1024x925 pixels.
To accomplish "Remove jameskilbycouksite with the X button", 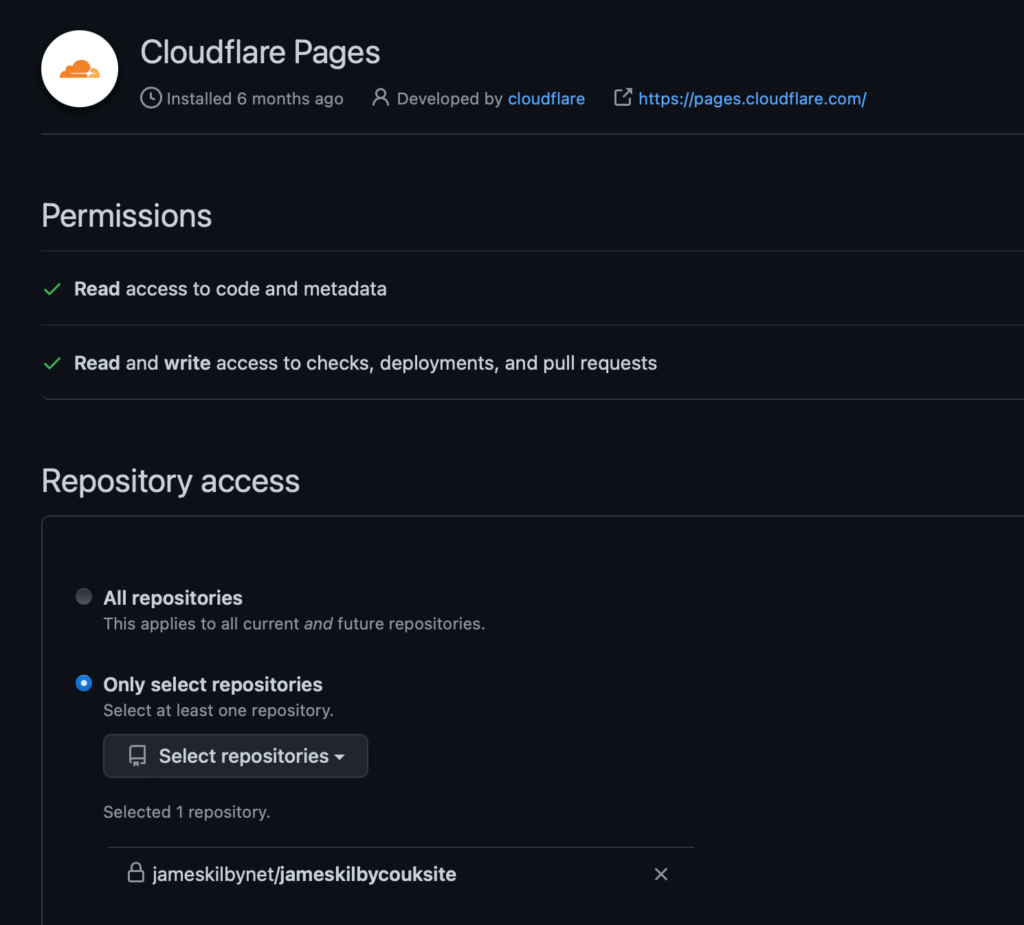I will click(x=661, y=874).
